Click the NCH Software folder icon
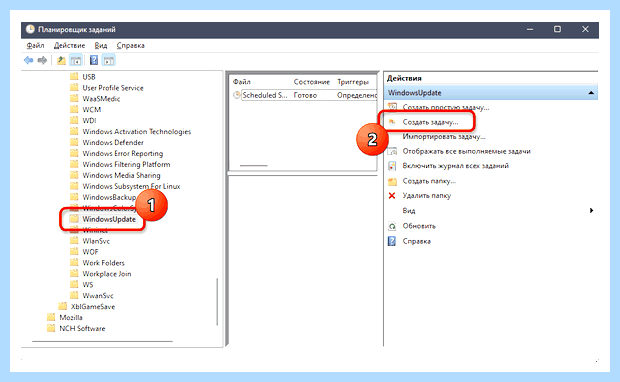 [x=51, y=328]
